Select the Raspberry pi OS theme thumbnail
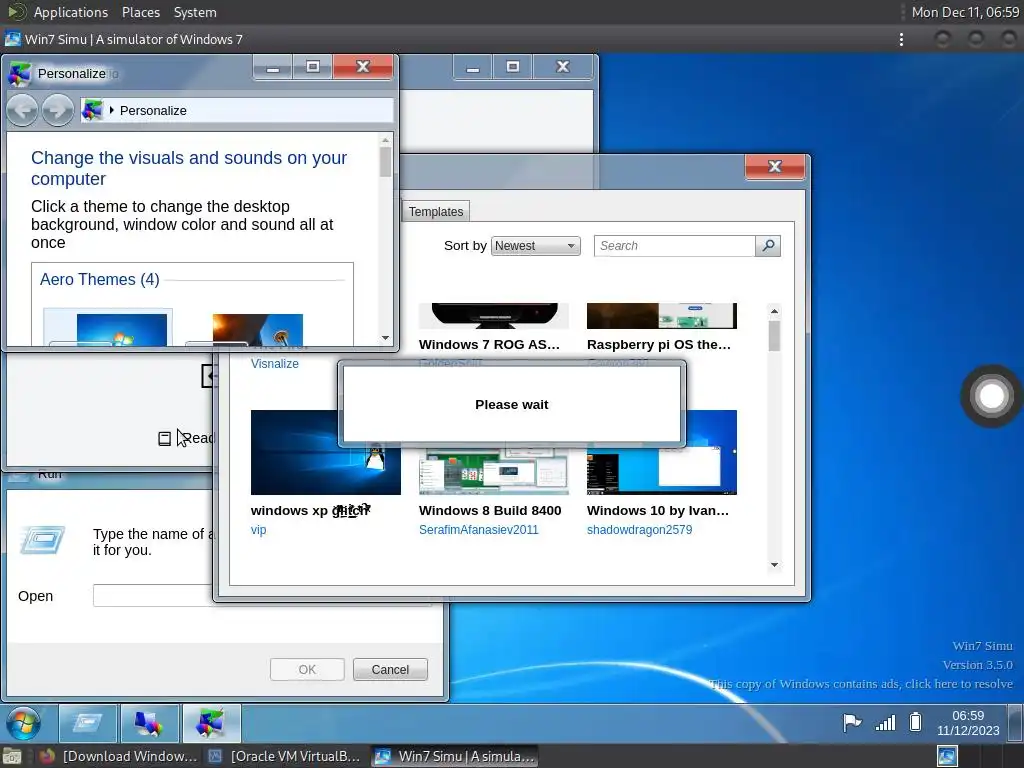 662,315
